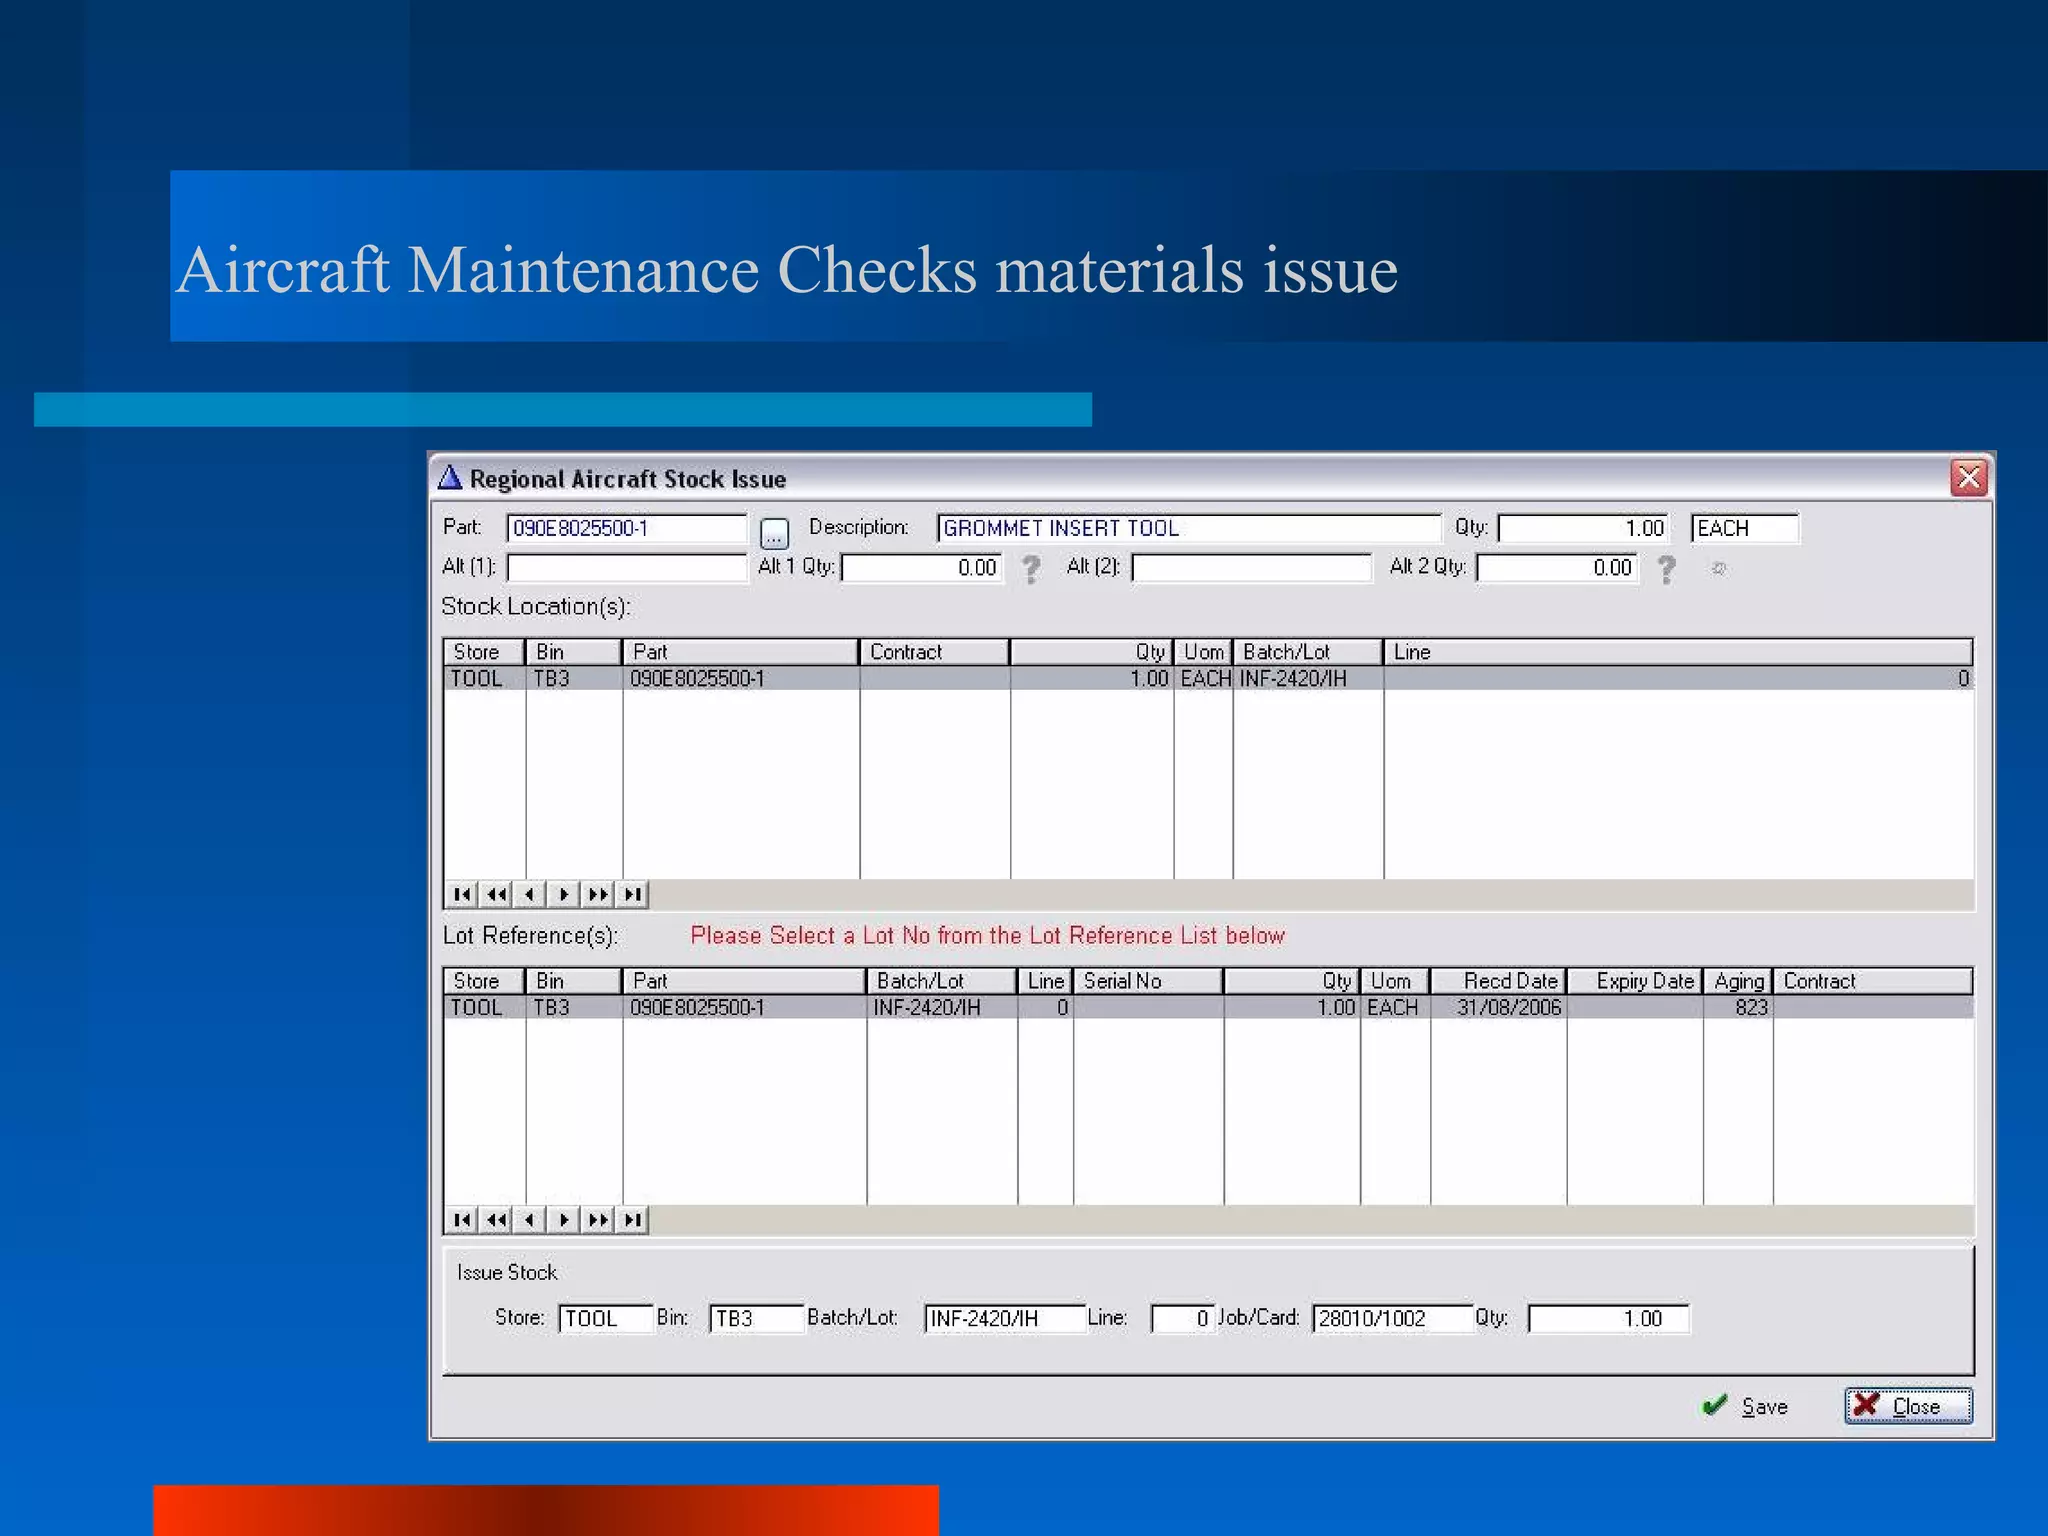
Task: Click the Close button at bottom
Action: point(1908,1406)
